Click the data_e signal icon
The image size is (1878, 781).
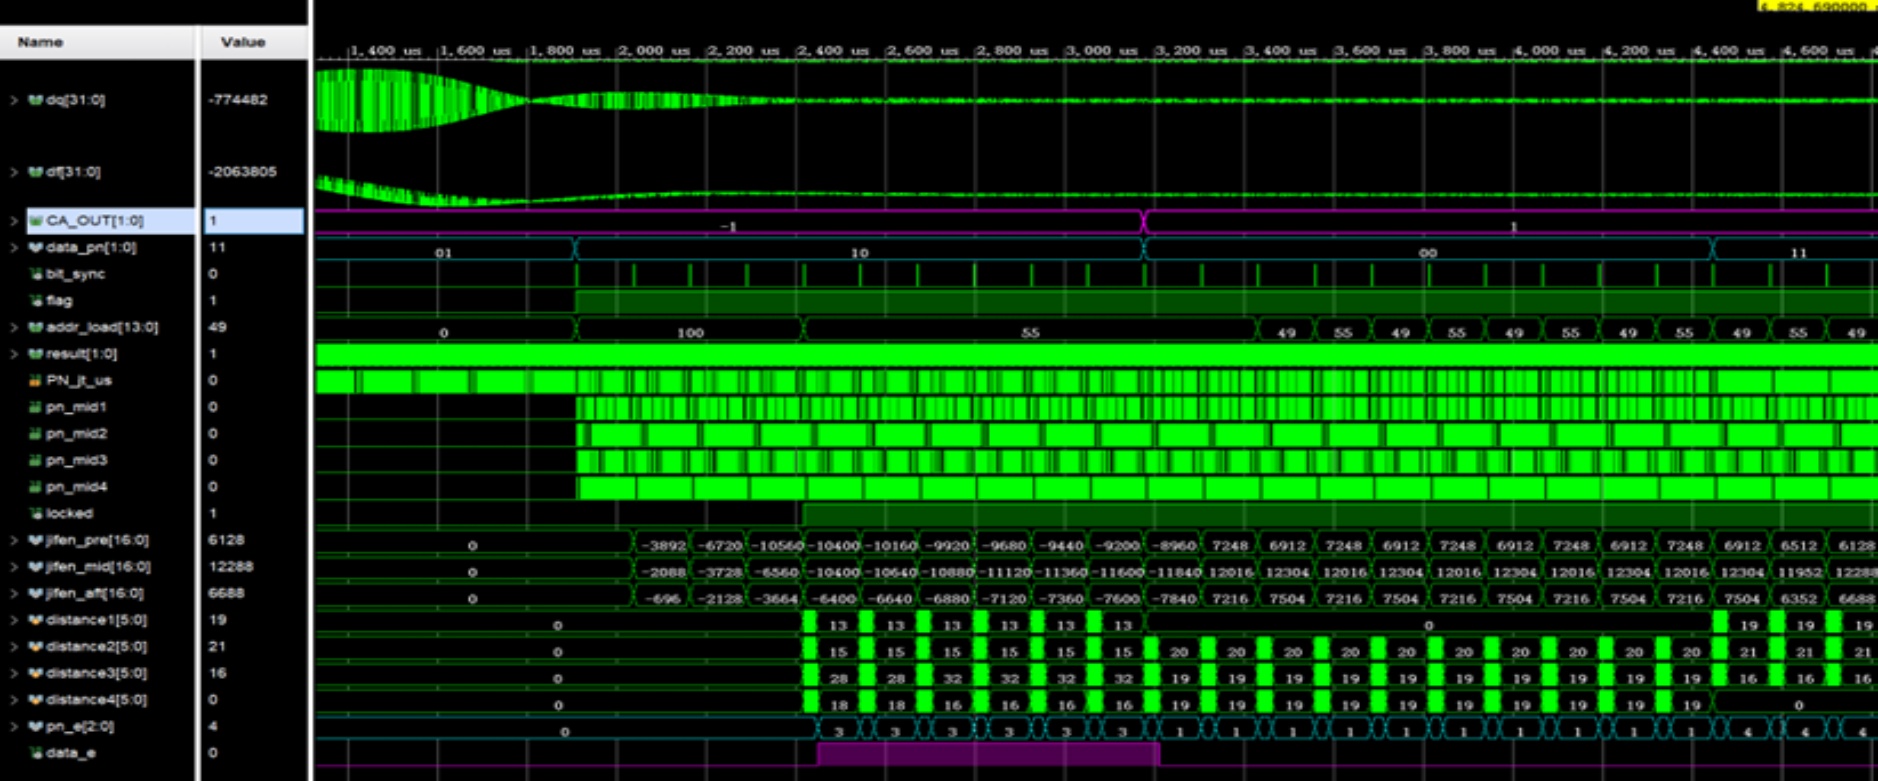click(x=36, y=753)
